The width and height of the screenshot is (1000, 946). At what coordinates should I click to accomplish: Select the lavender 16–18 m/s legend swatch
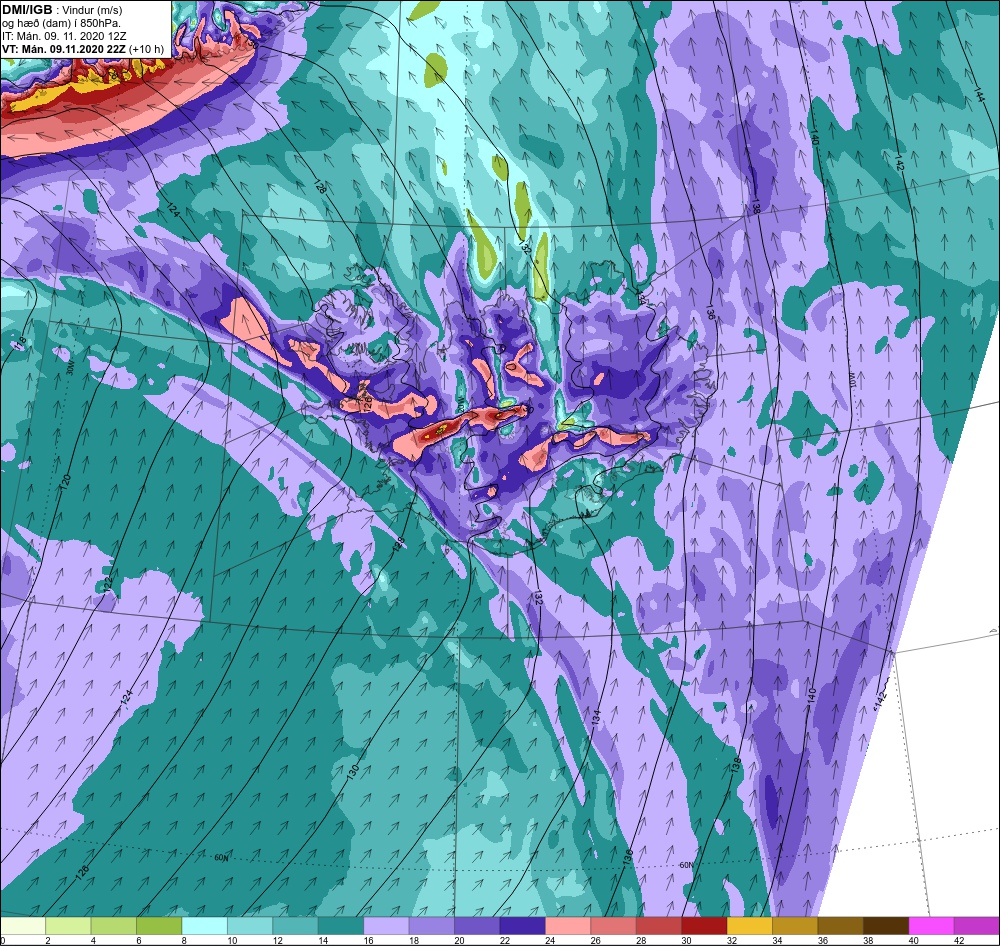coord(386,926)
